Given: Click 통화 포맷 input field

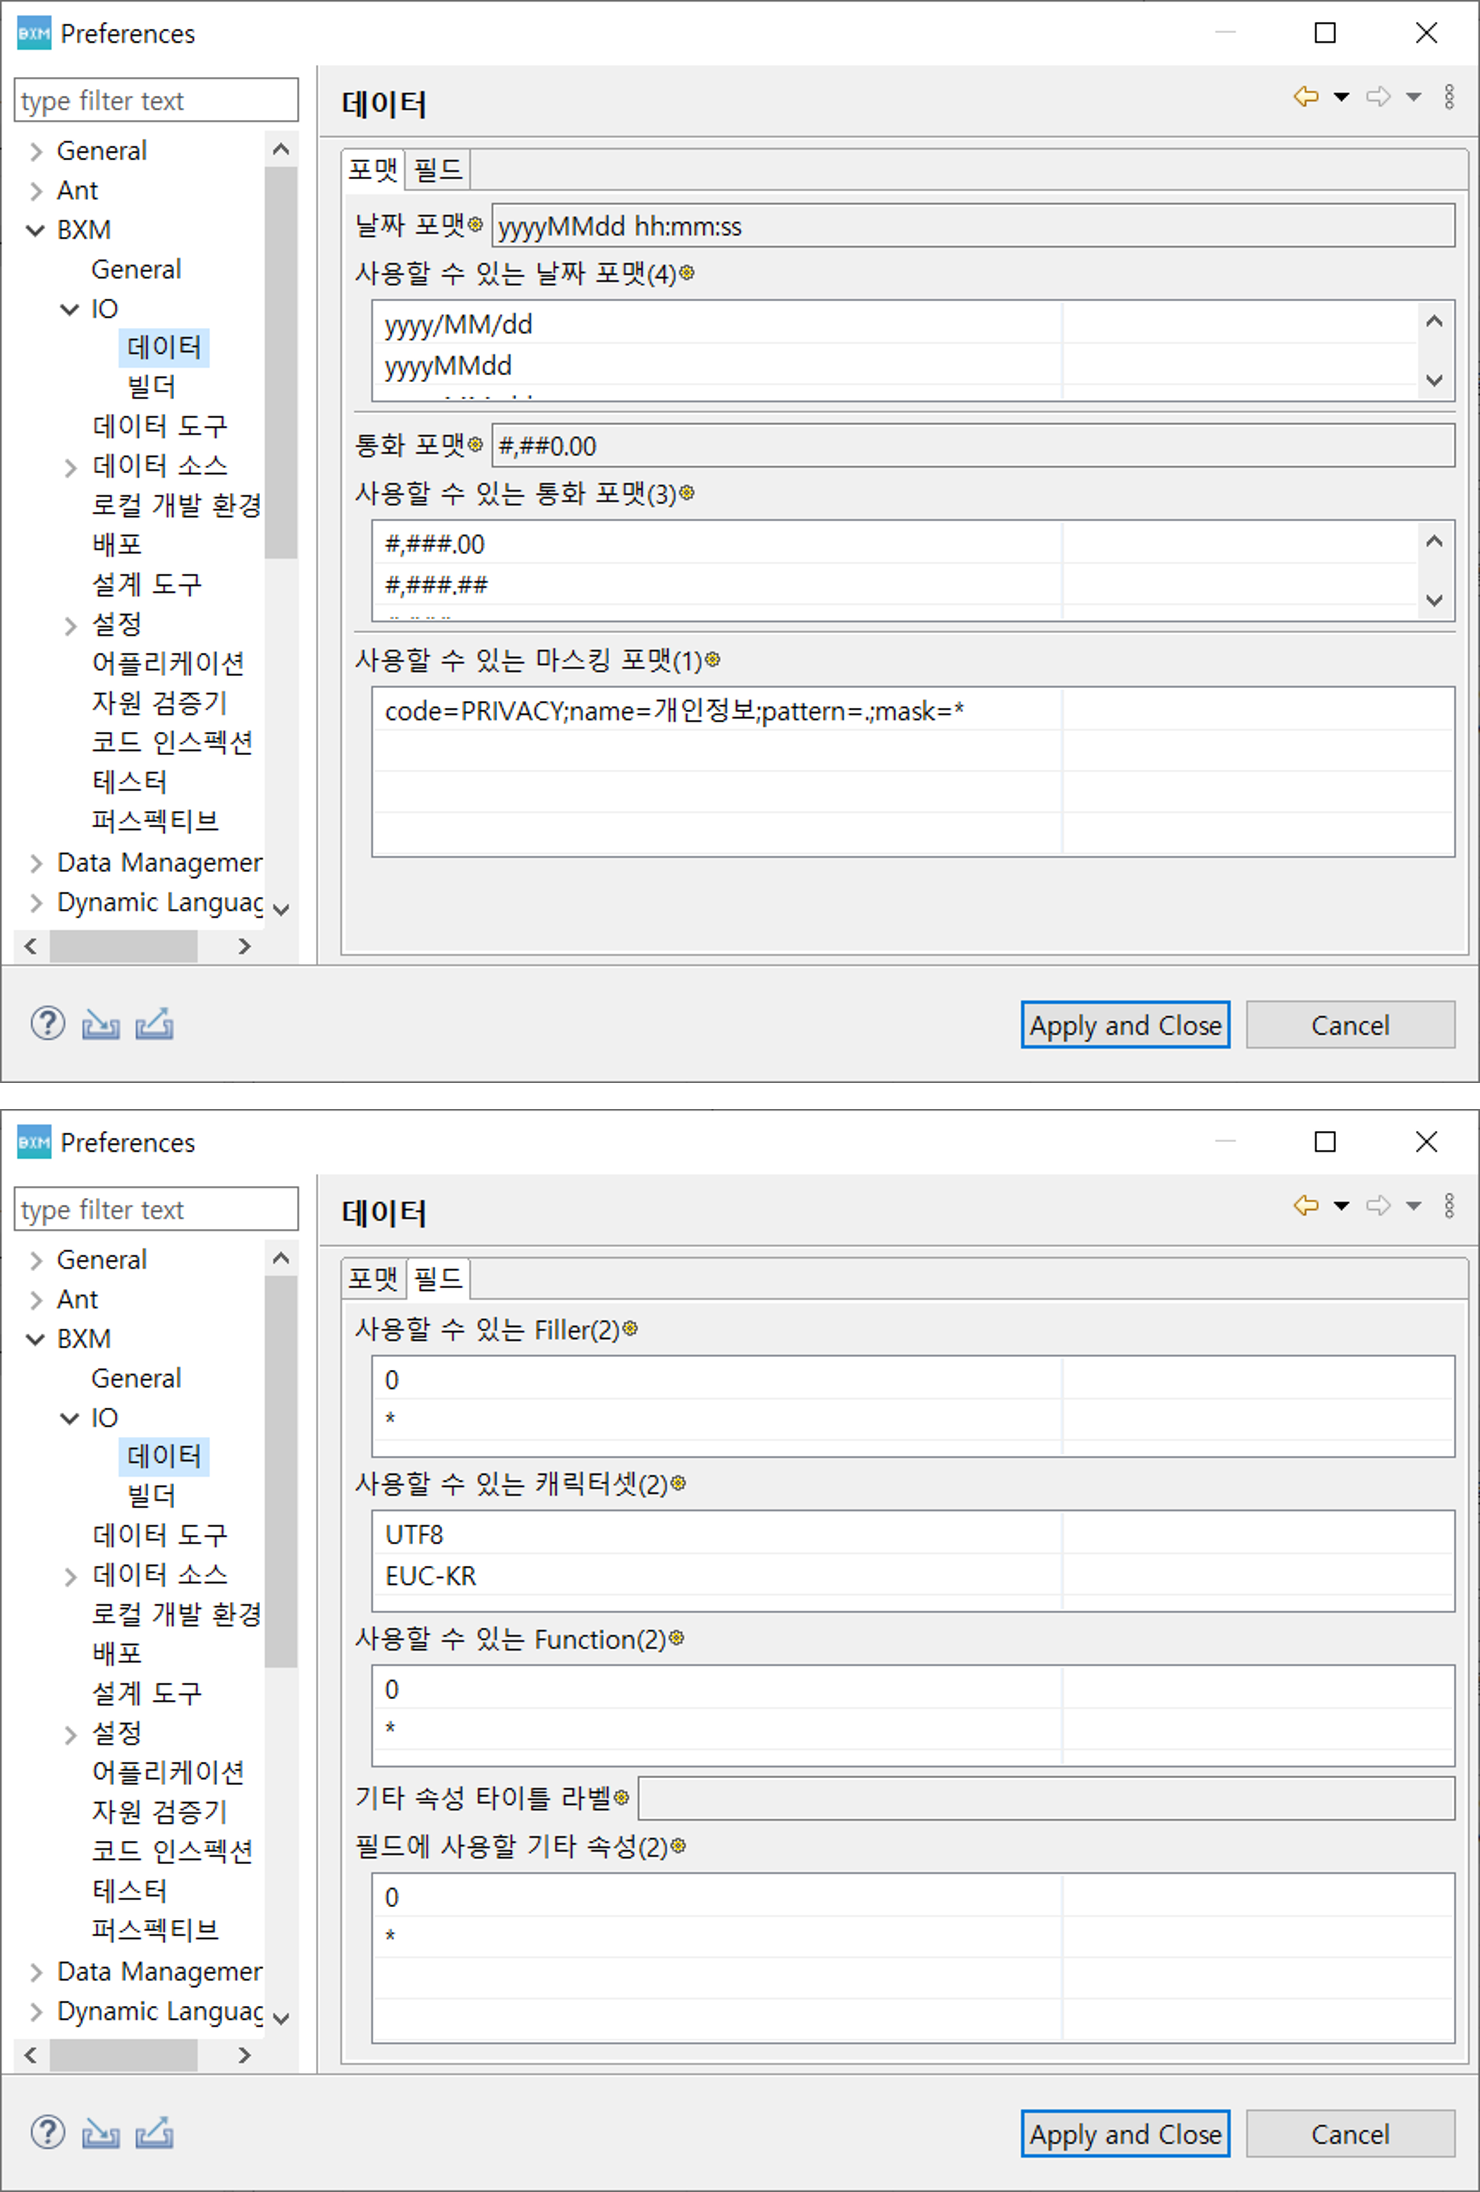Looking at the screenshot, I should (x=973, y=446).
